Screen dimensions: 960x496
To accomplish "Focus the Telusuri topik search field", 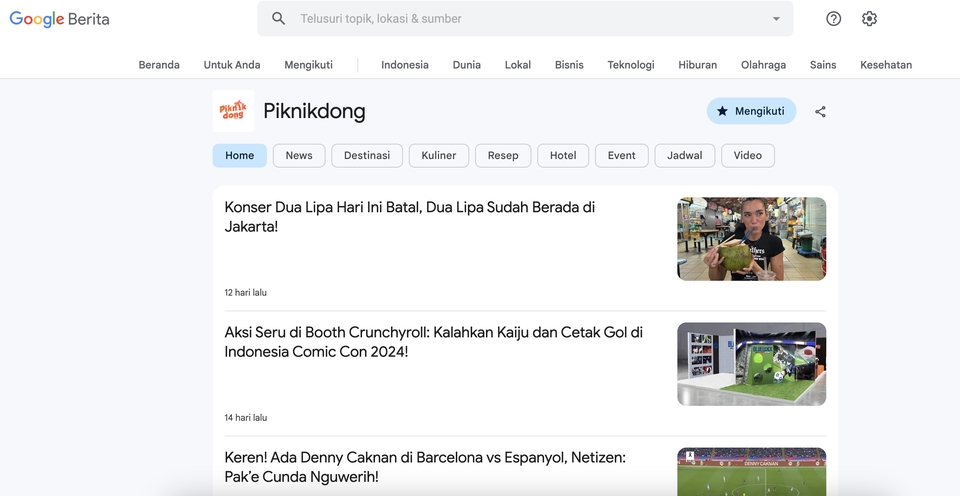I will (x=525, y=18).
